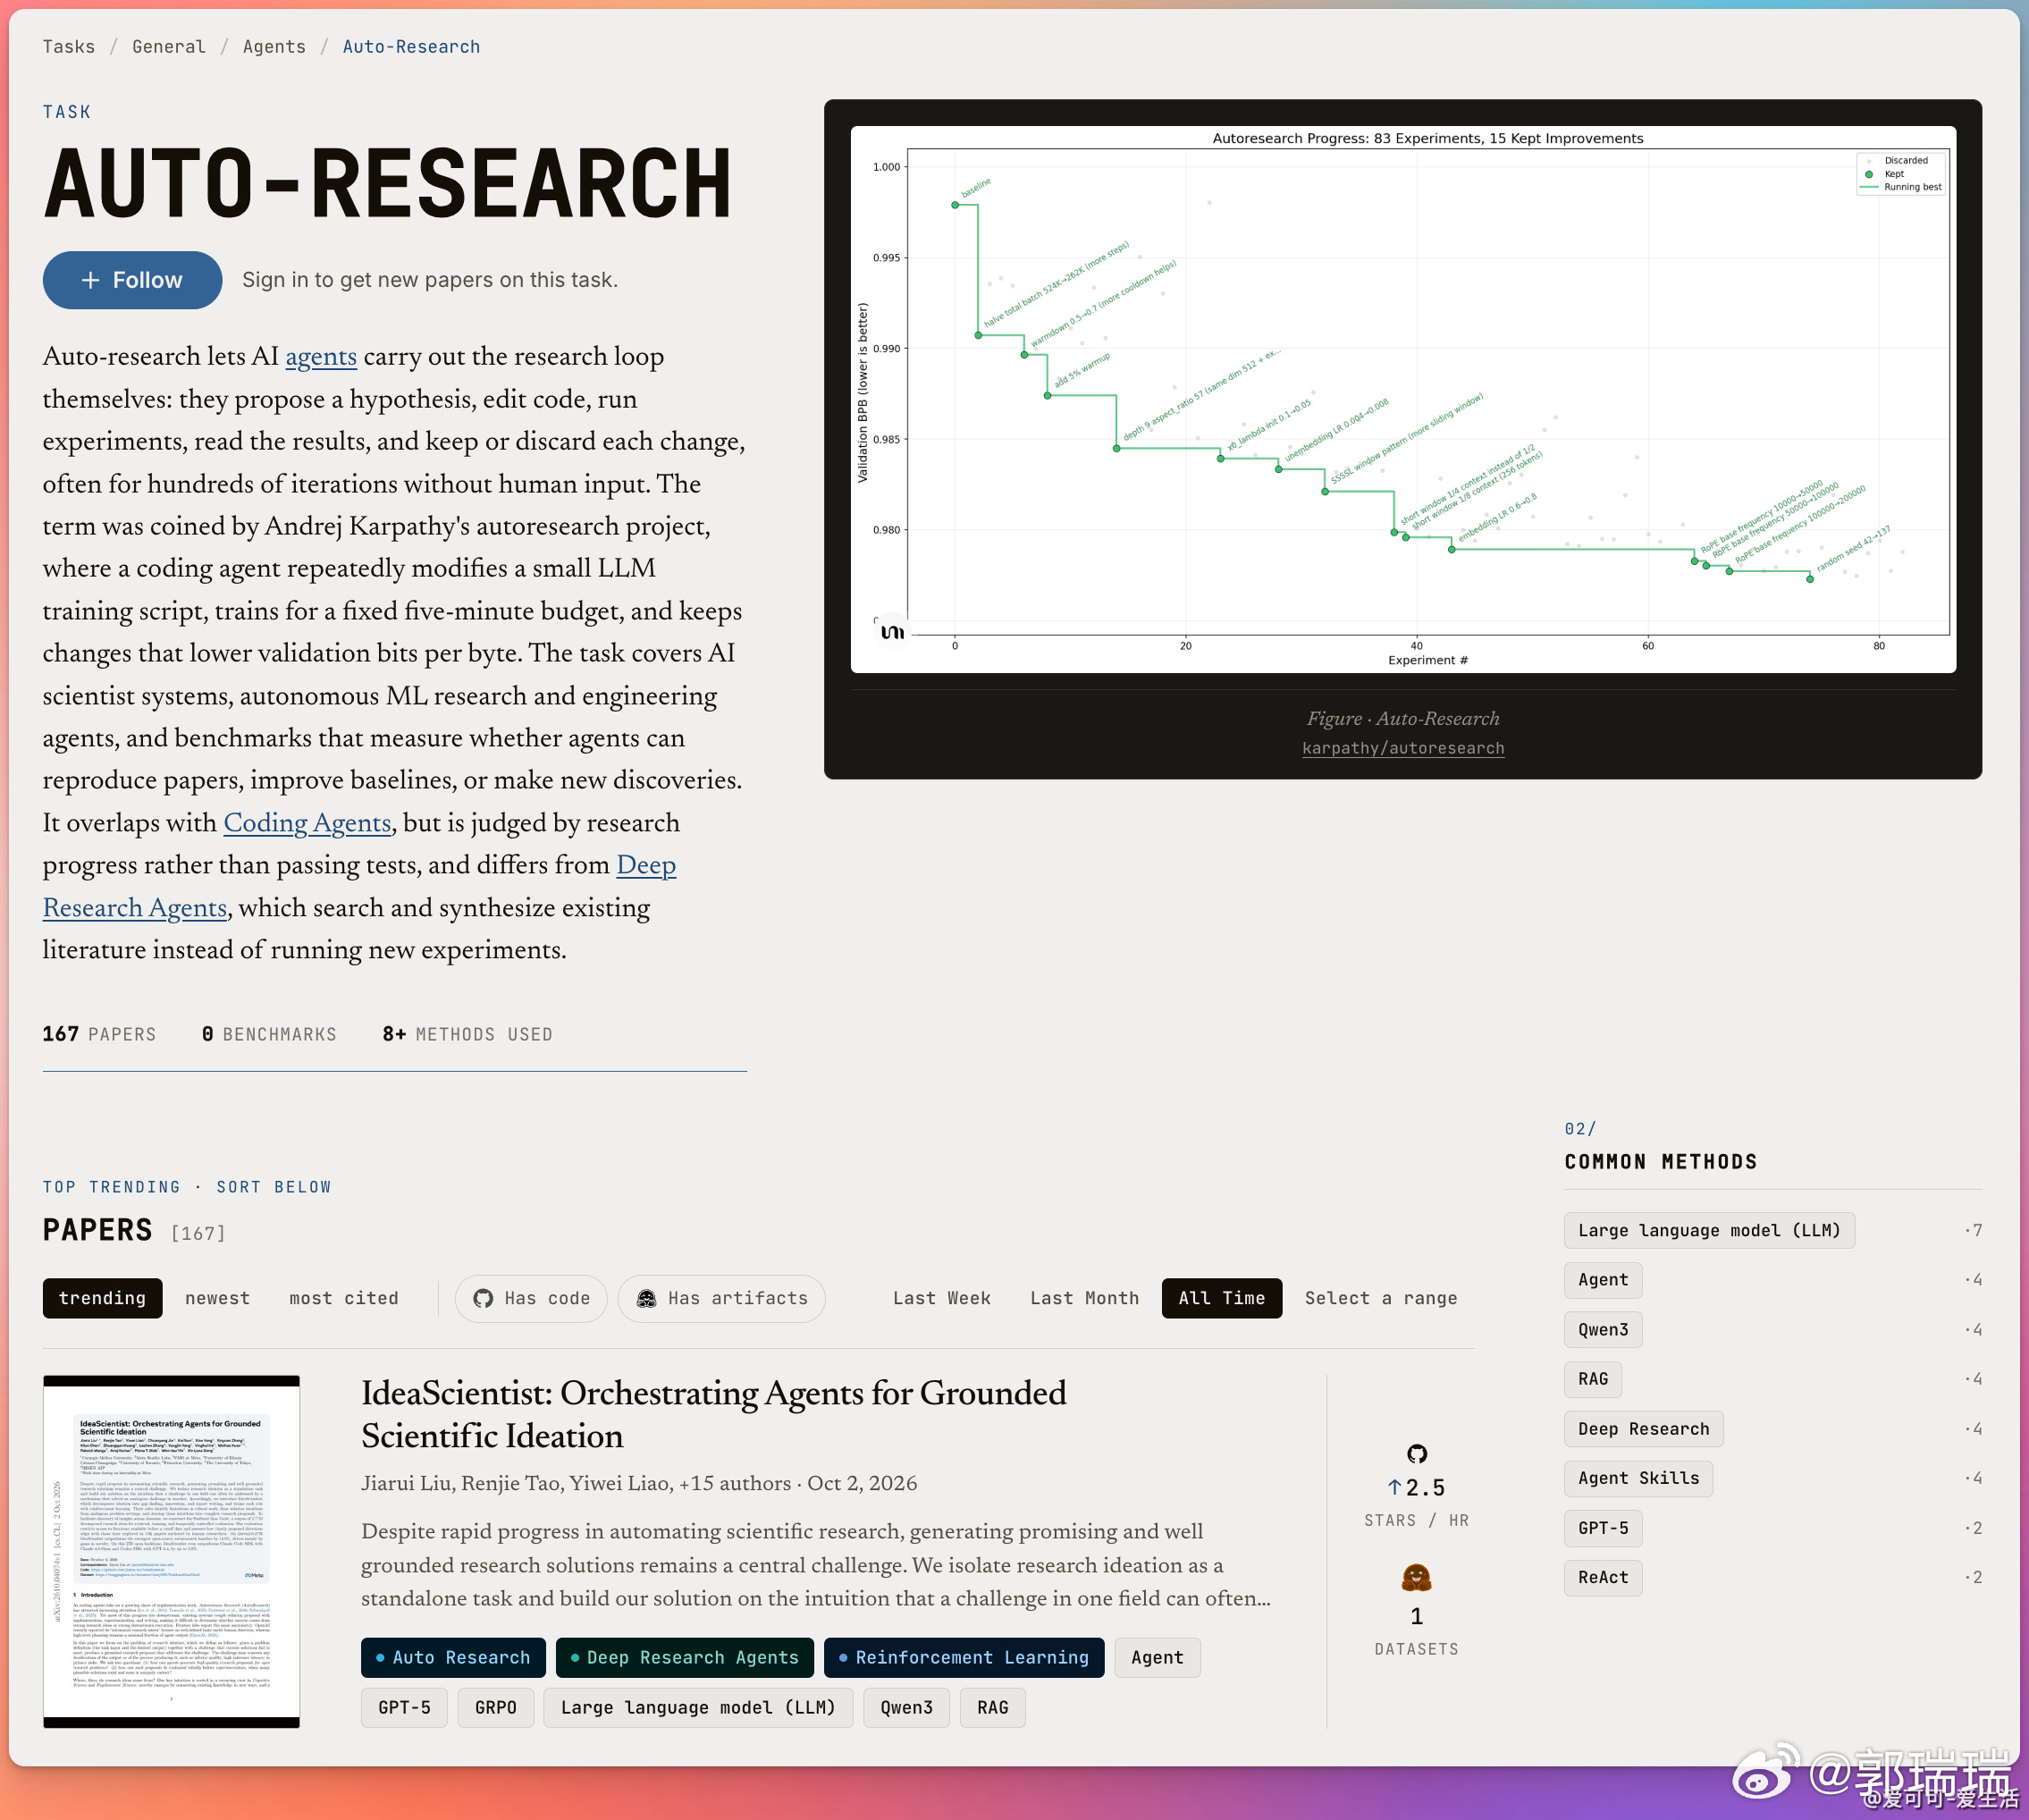Click the GitHub stars icon on IdeaScientist paper
The width and height of the screenshot is (2029, 1820).
(x=1416, y=1453)
